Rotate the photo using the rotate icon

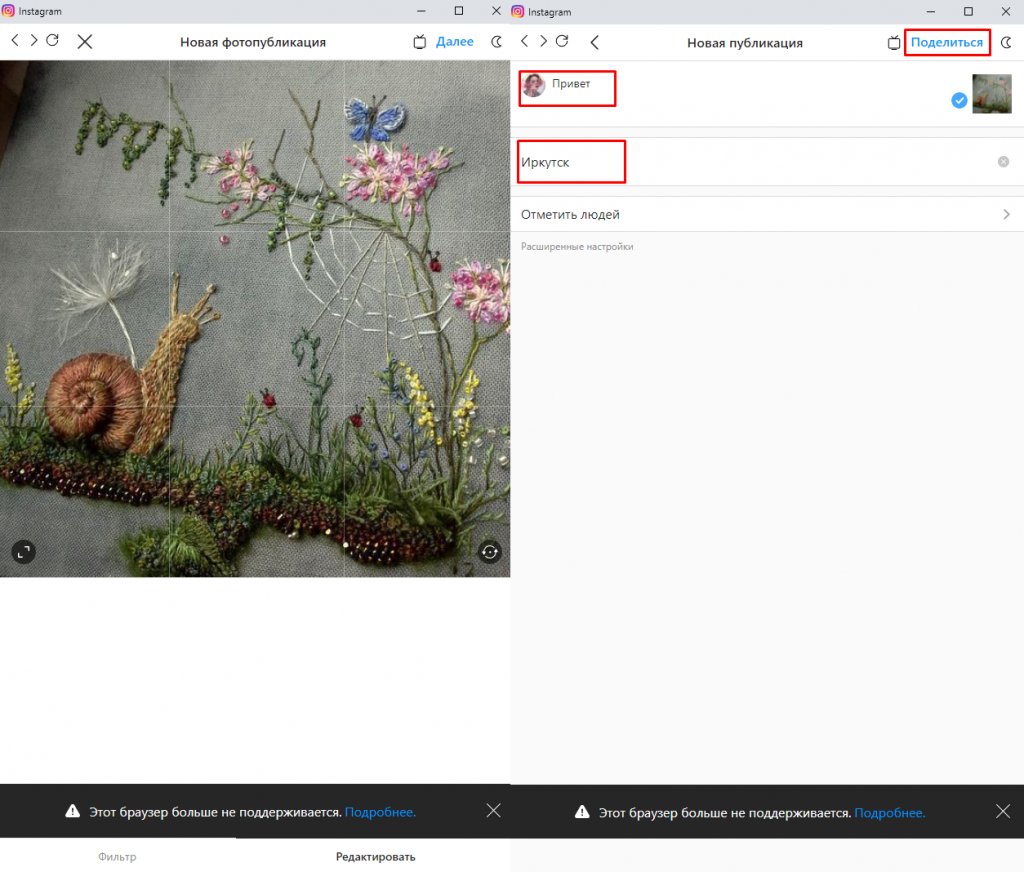[x=489, y=551]
